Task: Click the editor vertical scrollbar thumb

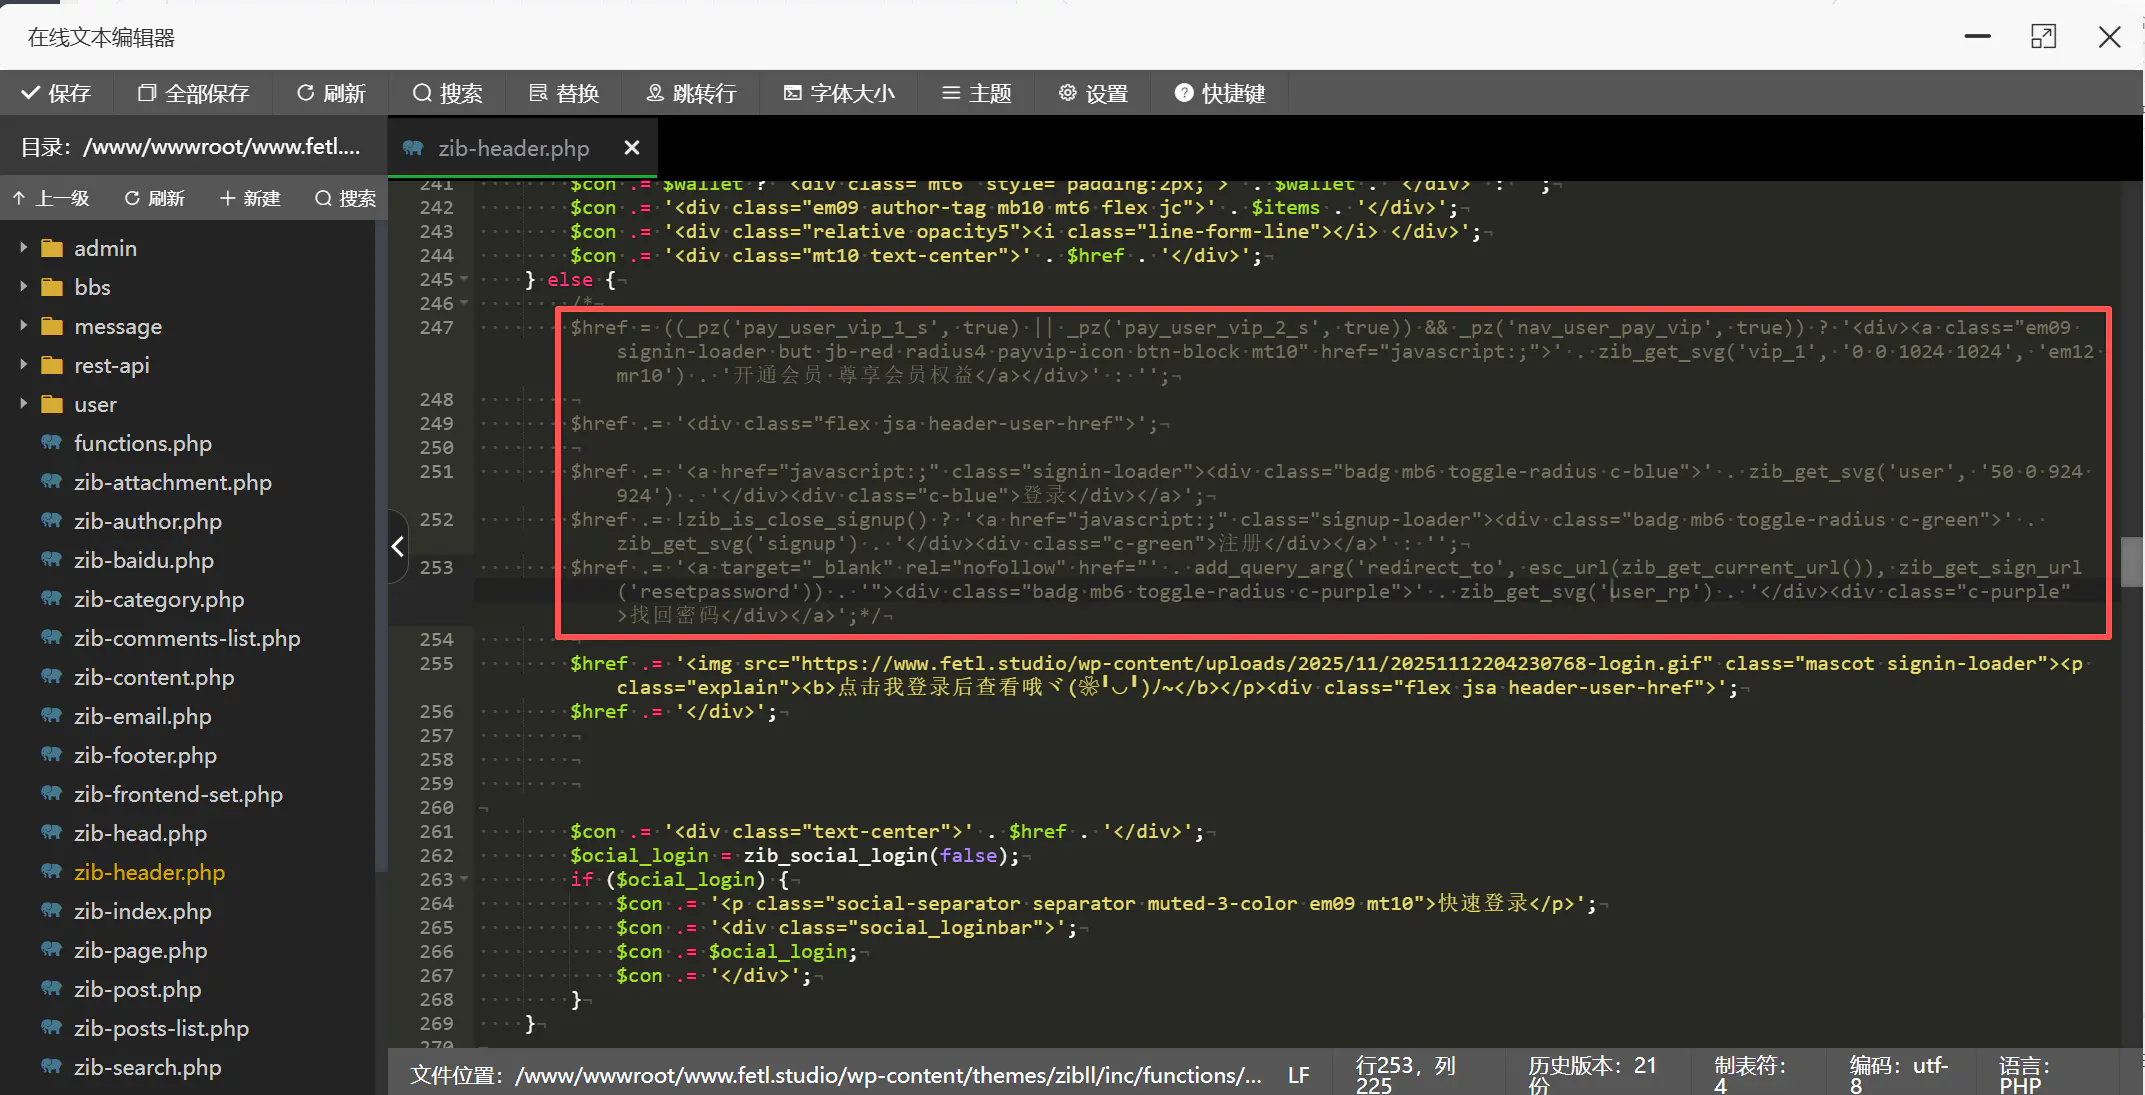Action: pyautogui.click(x=2131, y=561)
